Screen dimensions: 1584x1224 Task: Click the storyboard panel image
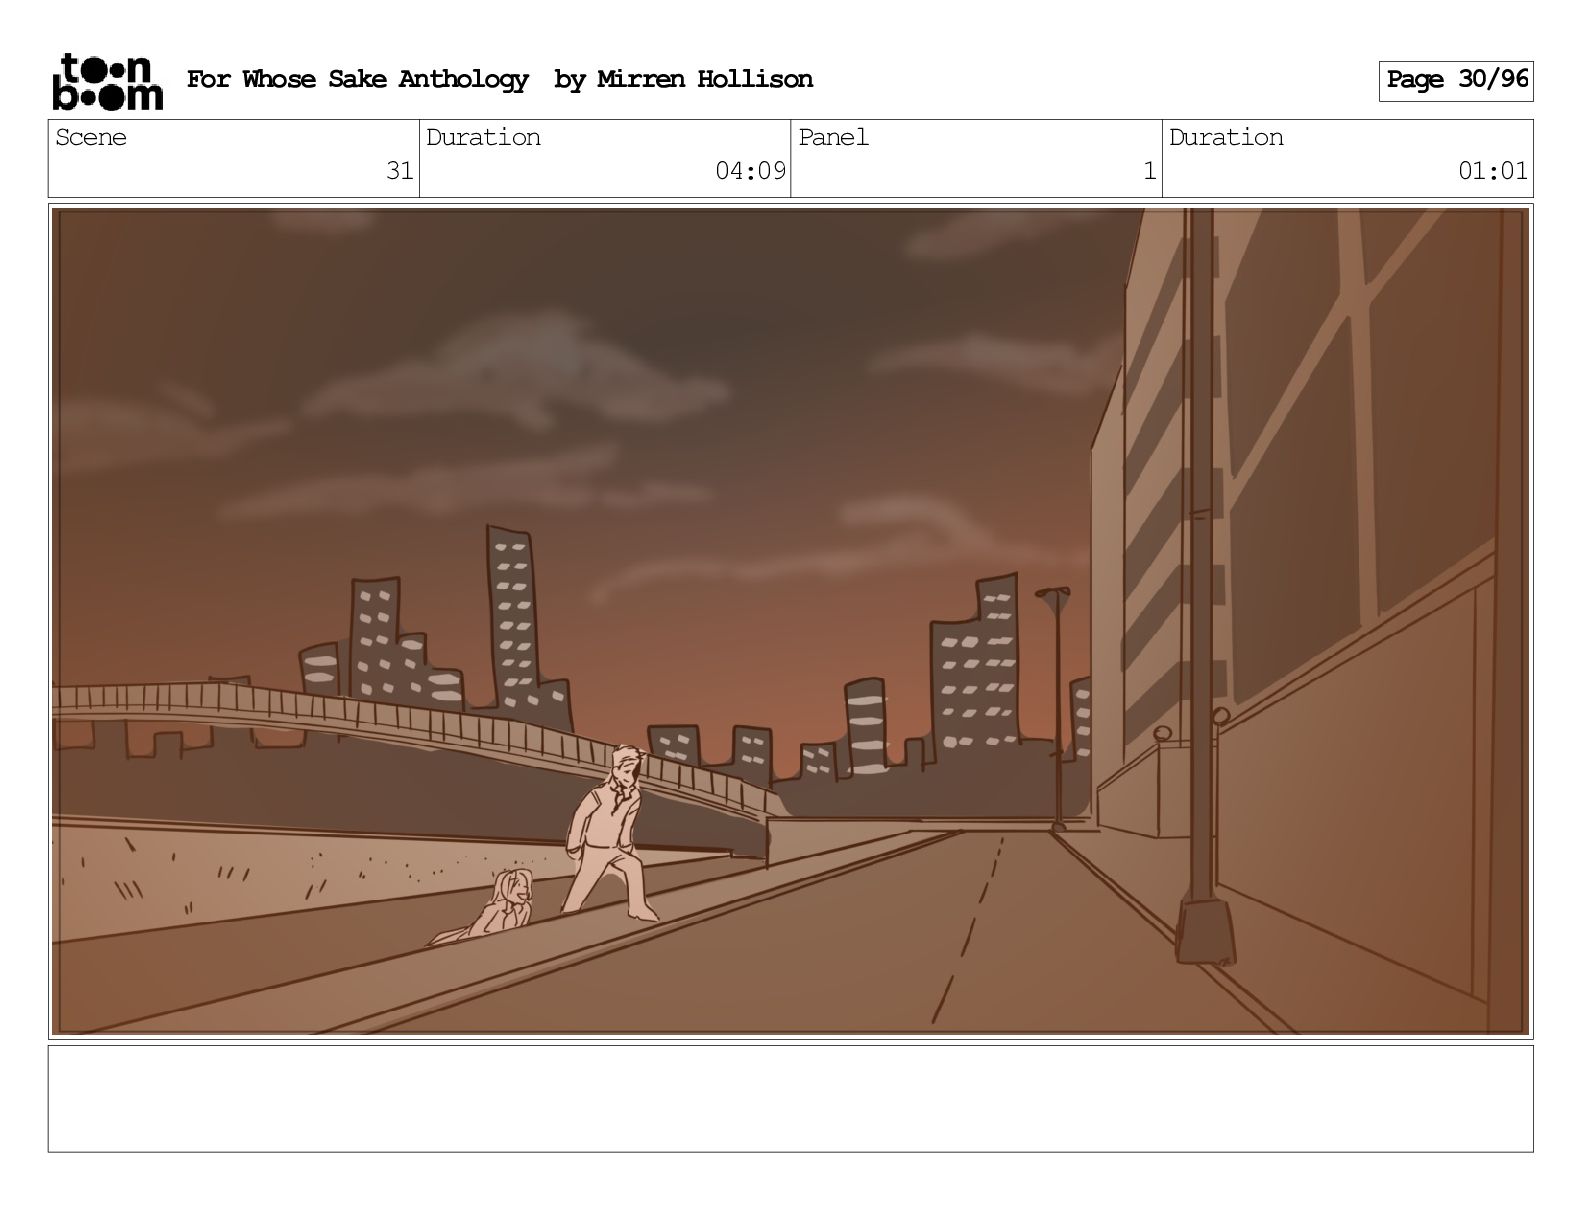pyautogui.click(x=791, y=621)
